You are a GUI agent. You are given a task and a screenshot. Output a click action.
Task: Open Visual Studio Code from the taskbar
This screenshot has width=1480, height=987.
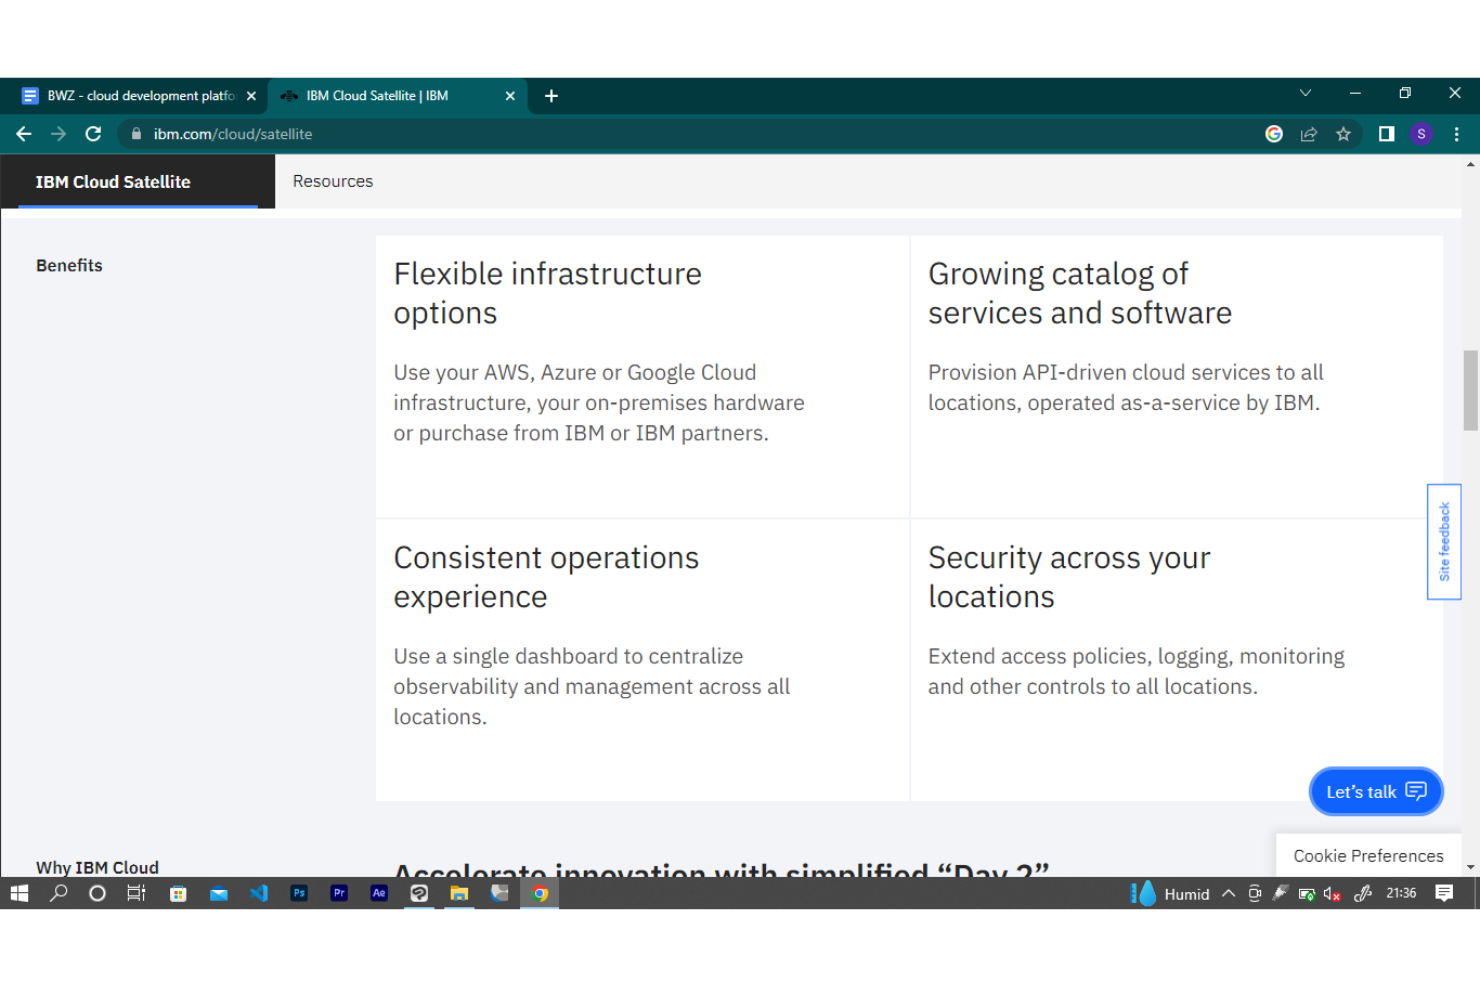259,893
